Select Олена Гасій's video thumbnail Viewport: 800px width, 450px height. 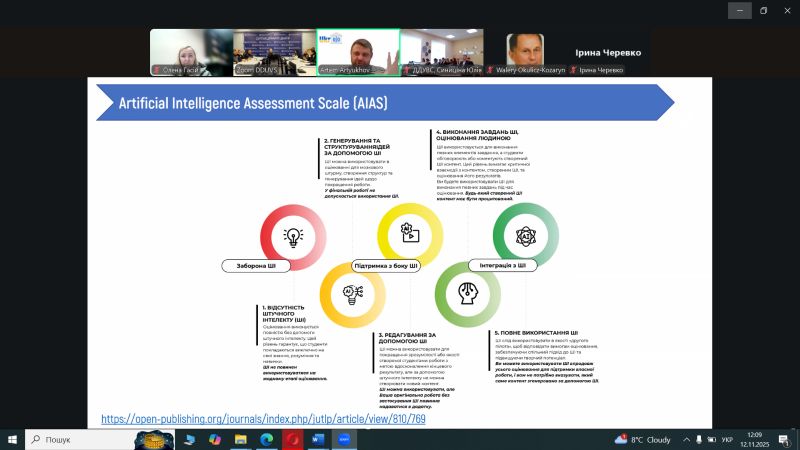coord(190,51)
